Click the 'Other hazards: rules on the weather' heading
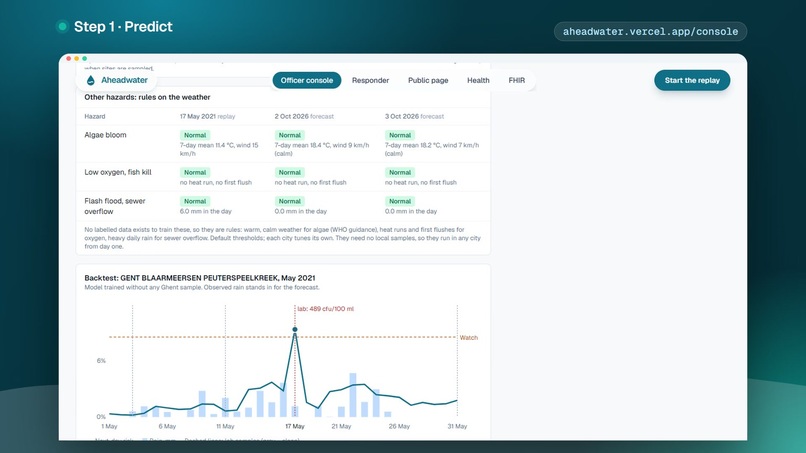The width and height of the screenshot is (806, 453). 147,97
